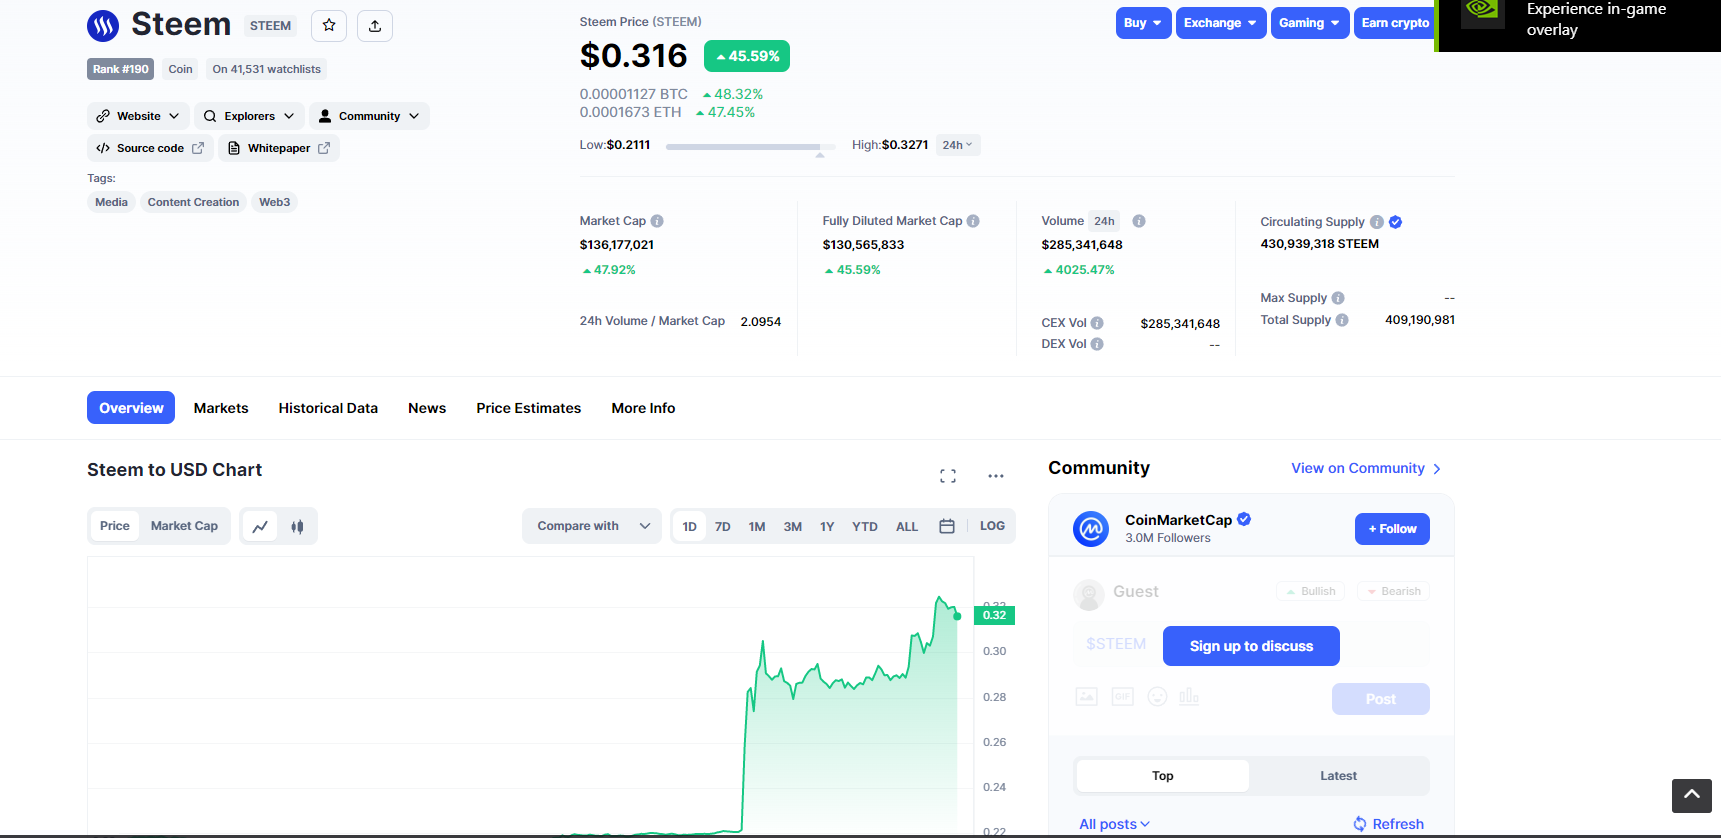Show Latest community posts
This screenshot has height=838, width=1721.
pos(1338,776)
